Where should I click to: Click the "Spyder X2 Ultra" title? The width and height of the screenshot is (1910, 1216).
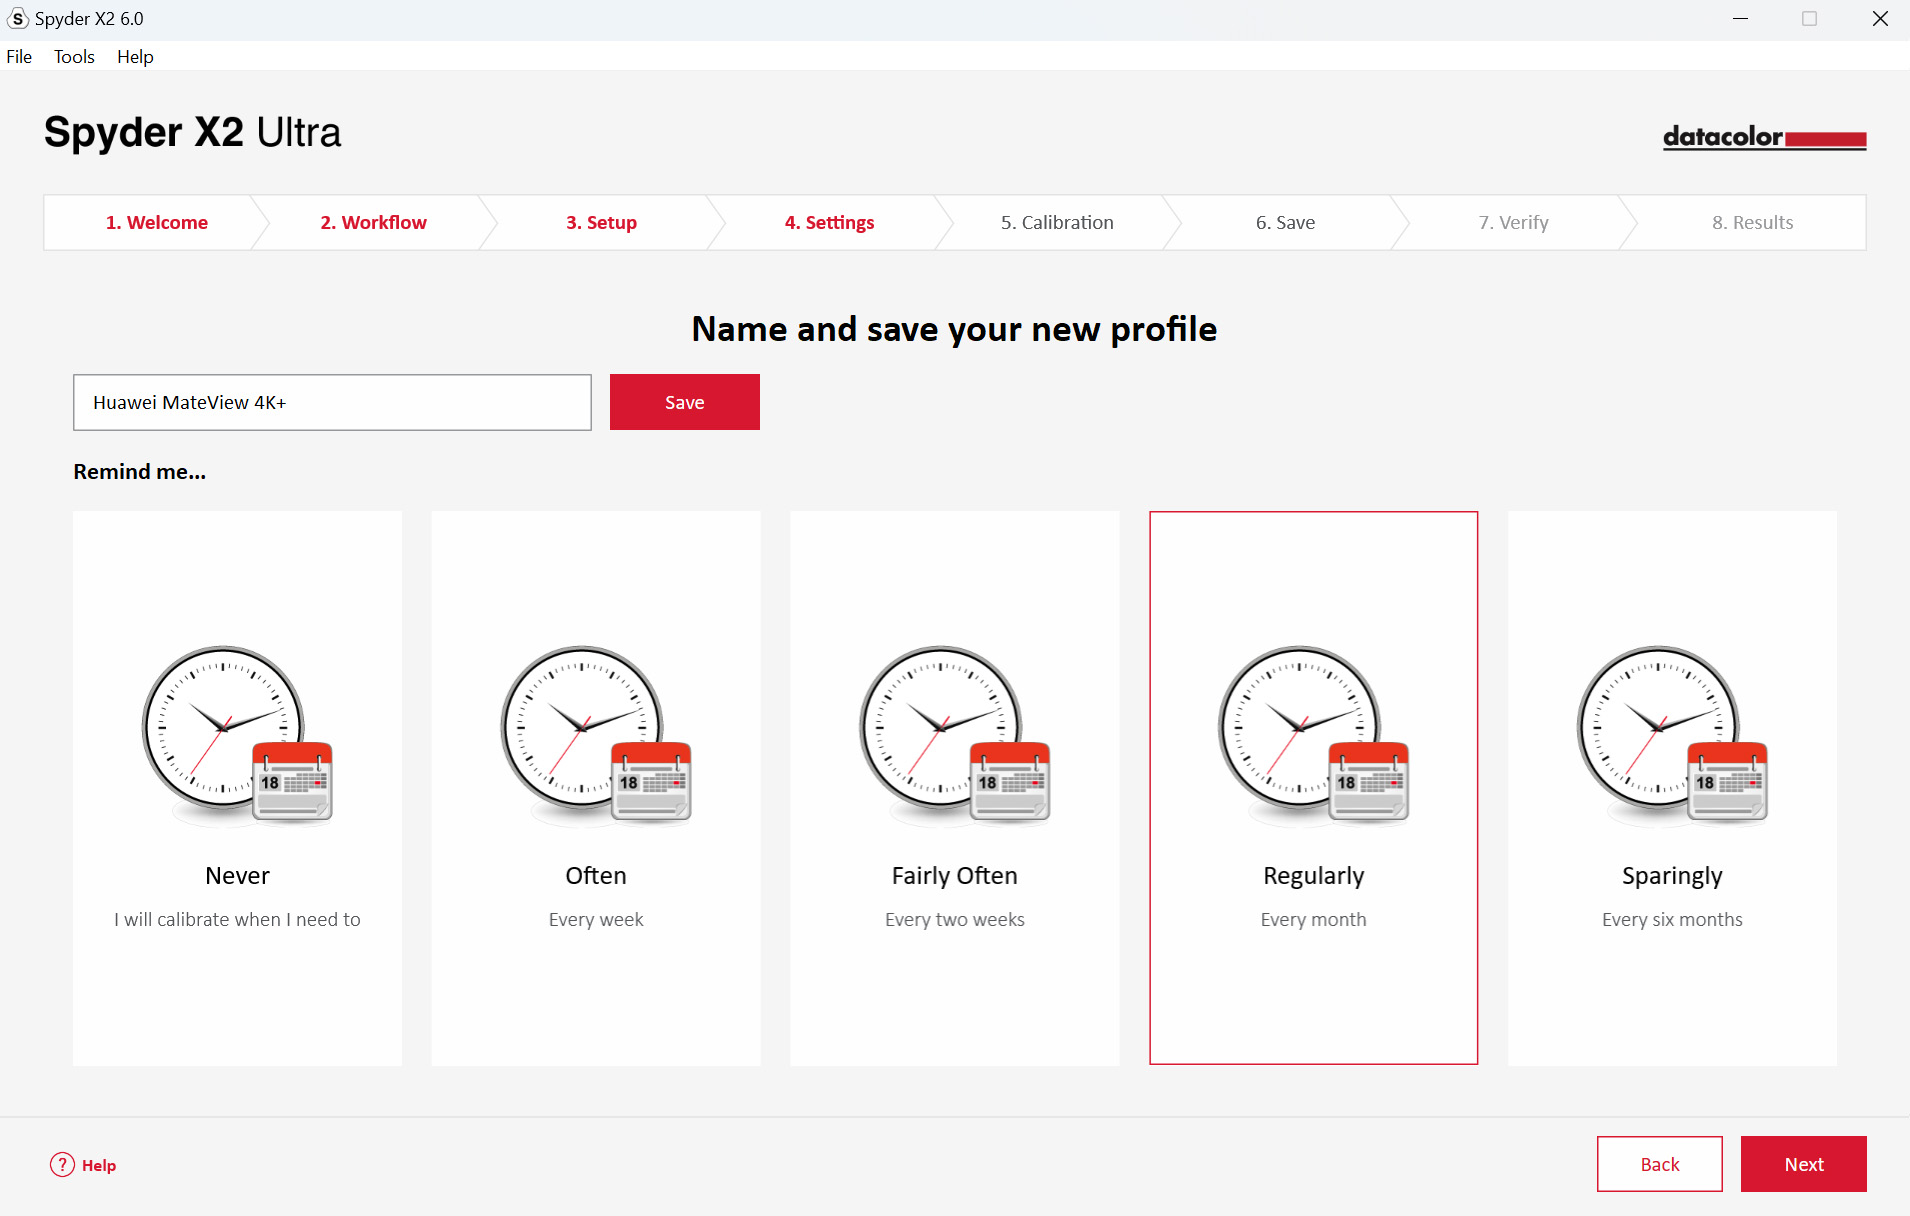192,132
